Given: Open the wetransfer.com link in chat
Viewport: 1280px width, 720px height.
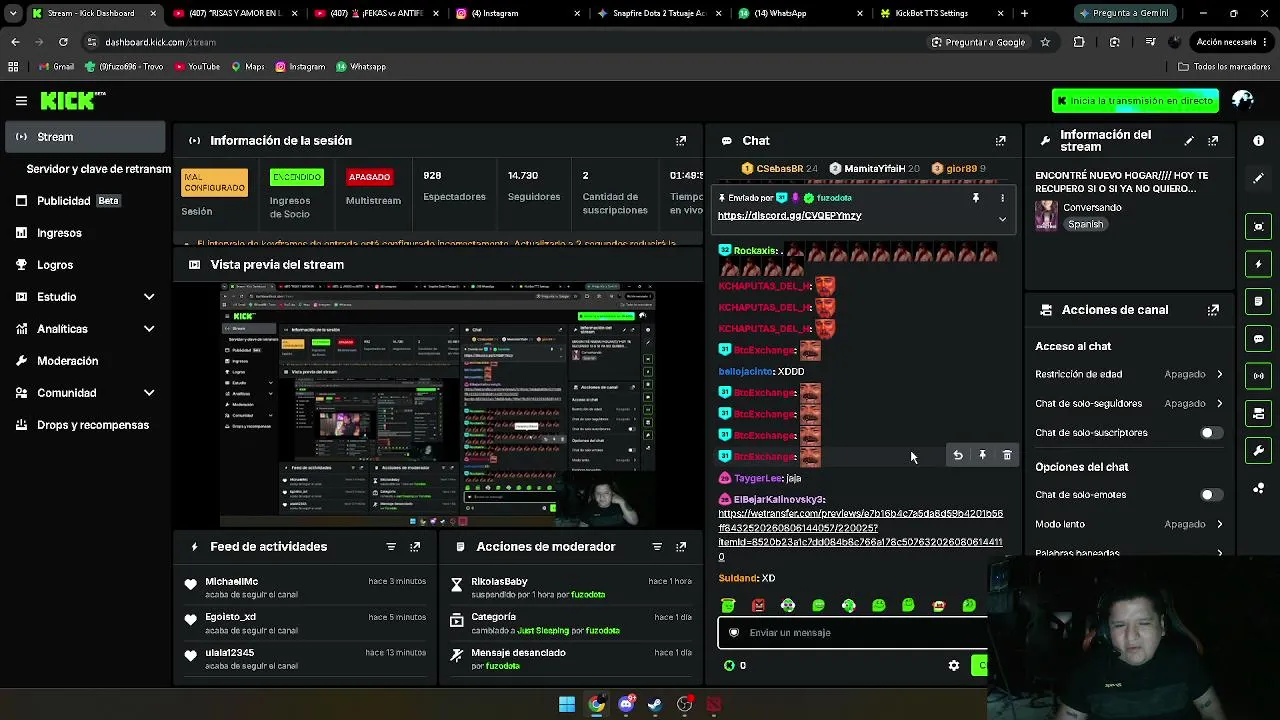Looking at the screenshot, I should (860, 535).
